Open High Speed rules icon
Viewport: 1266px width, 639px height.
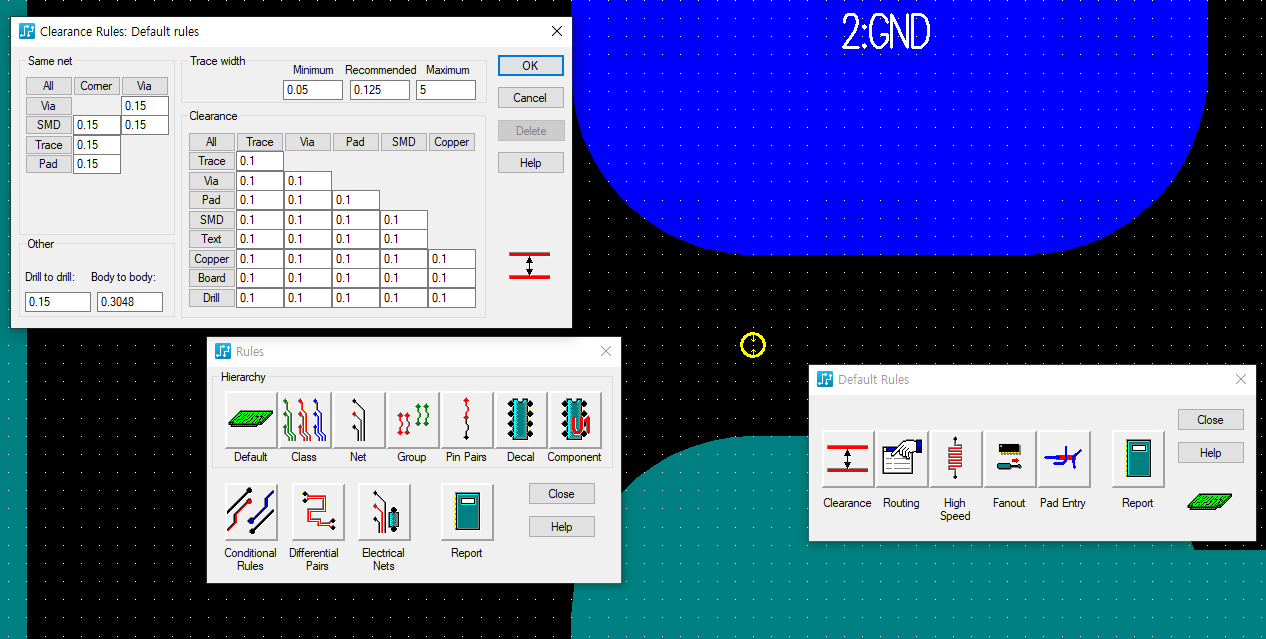(x=955, y=460)
